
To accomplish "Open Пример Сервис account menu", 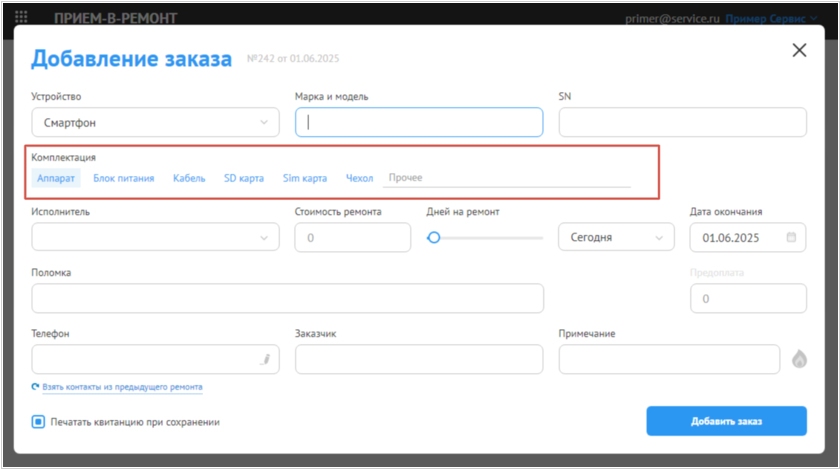I will pos(771,18).
